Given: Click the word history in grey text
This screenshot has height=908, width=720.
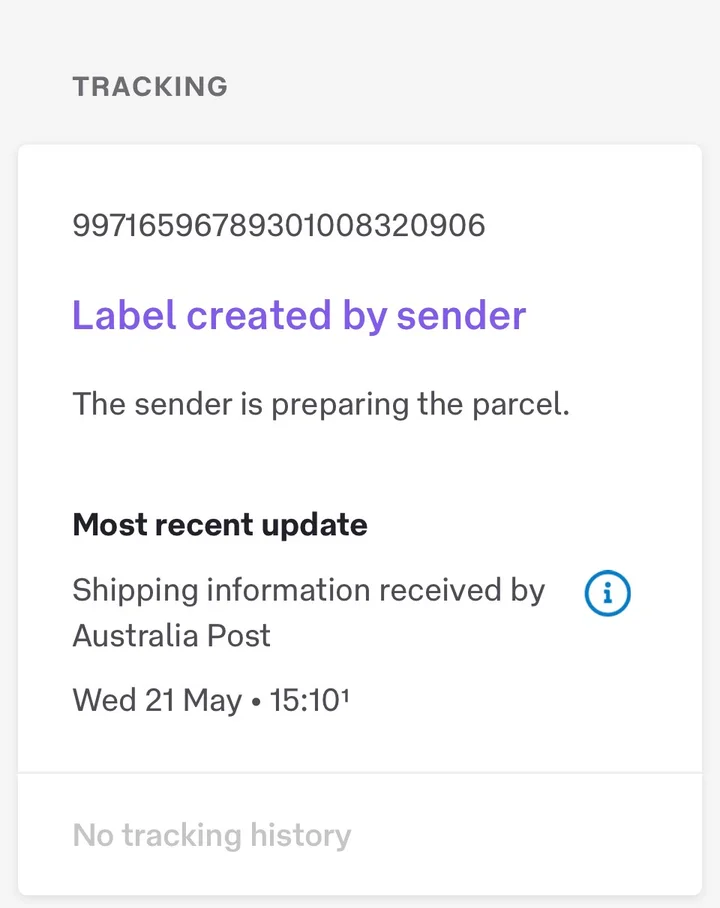Looking at the screenshot, I should pos(301,836).
